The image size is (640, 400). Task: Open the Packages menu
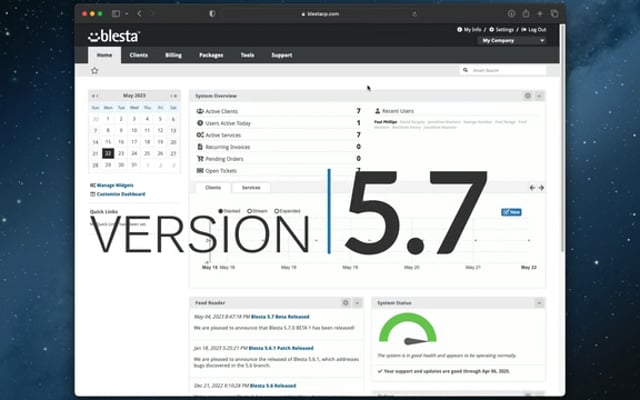211,55
